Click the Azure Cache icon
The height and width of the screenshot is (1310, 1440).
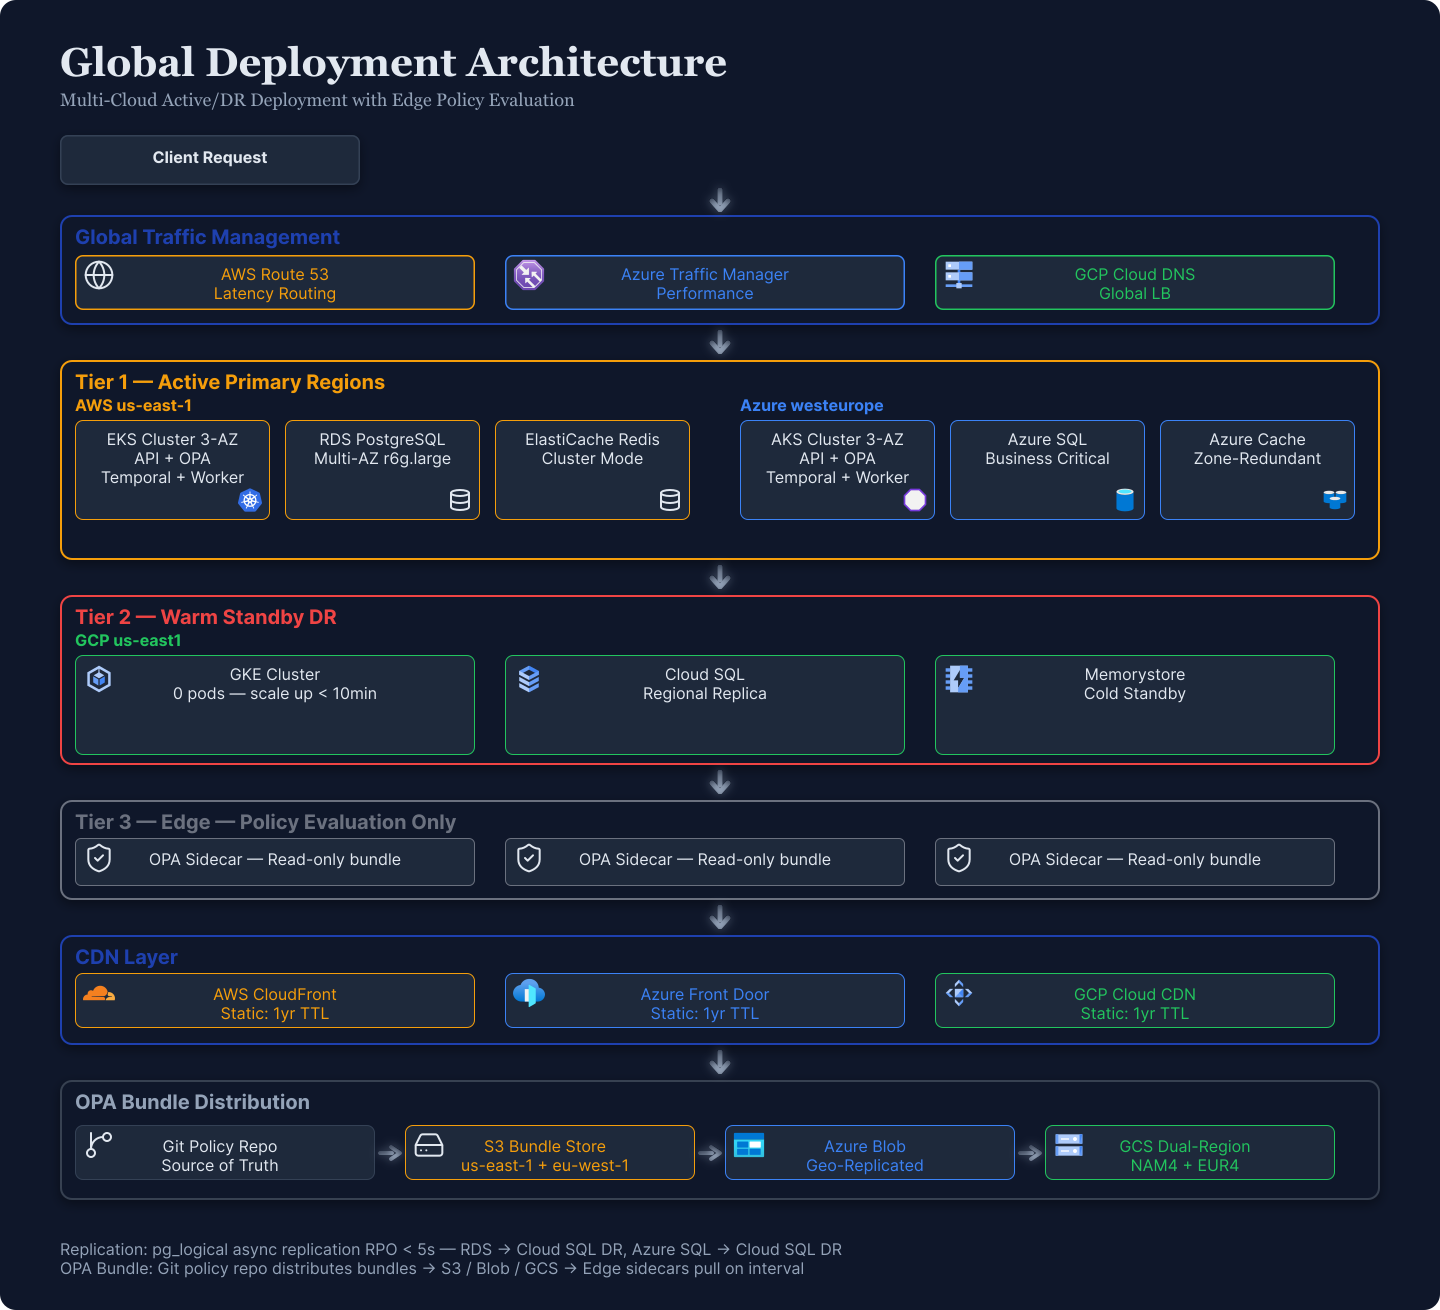(1335, 500)
